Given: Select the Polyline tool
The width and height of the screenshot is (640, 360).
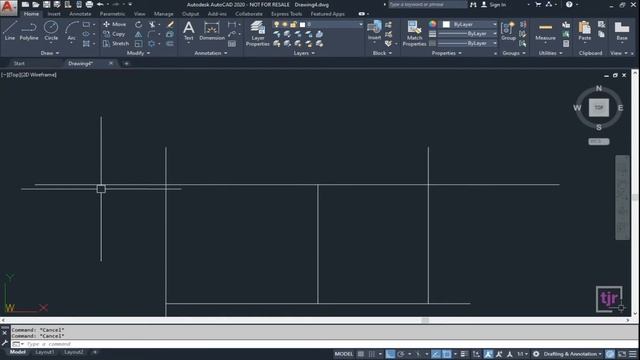Looking at the screenshot, I should pos(29,31).
